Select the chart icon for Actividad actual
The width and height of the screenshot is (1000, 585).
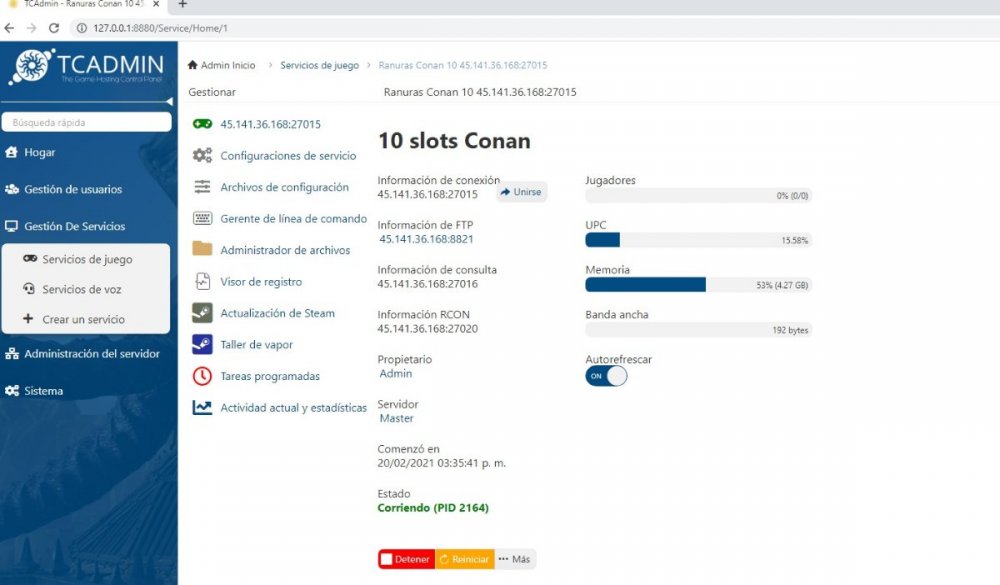(202, 408)
